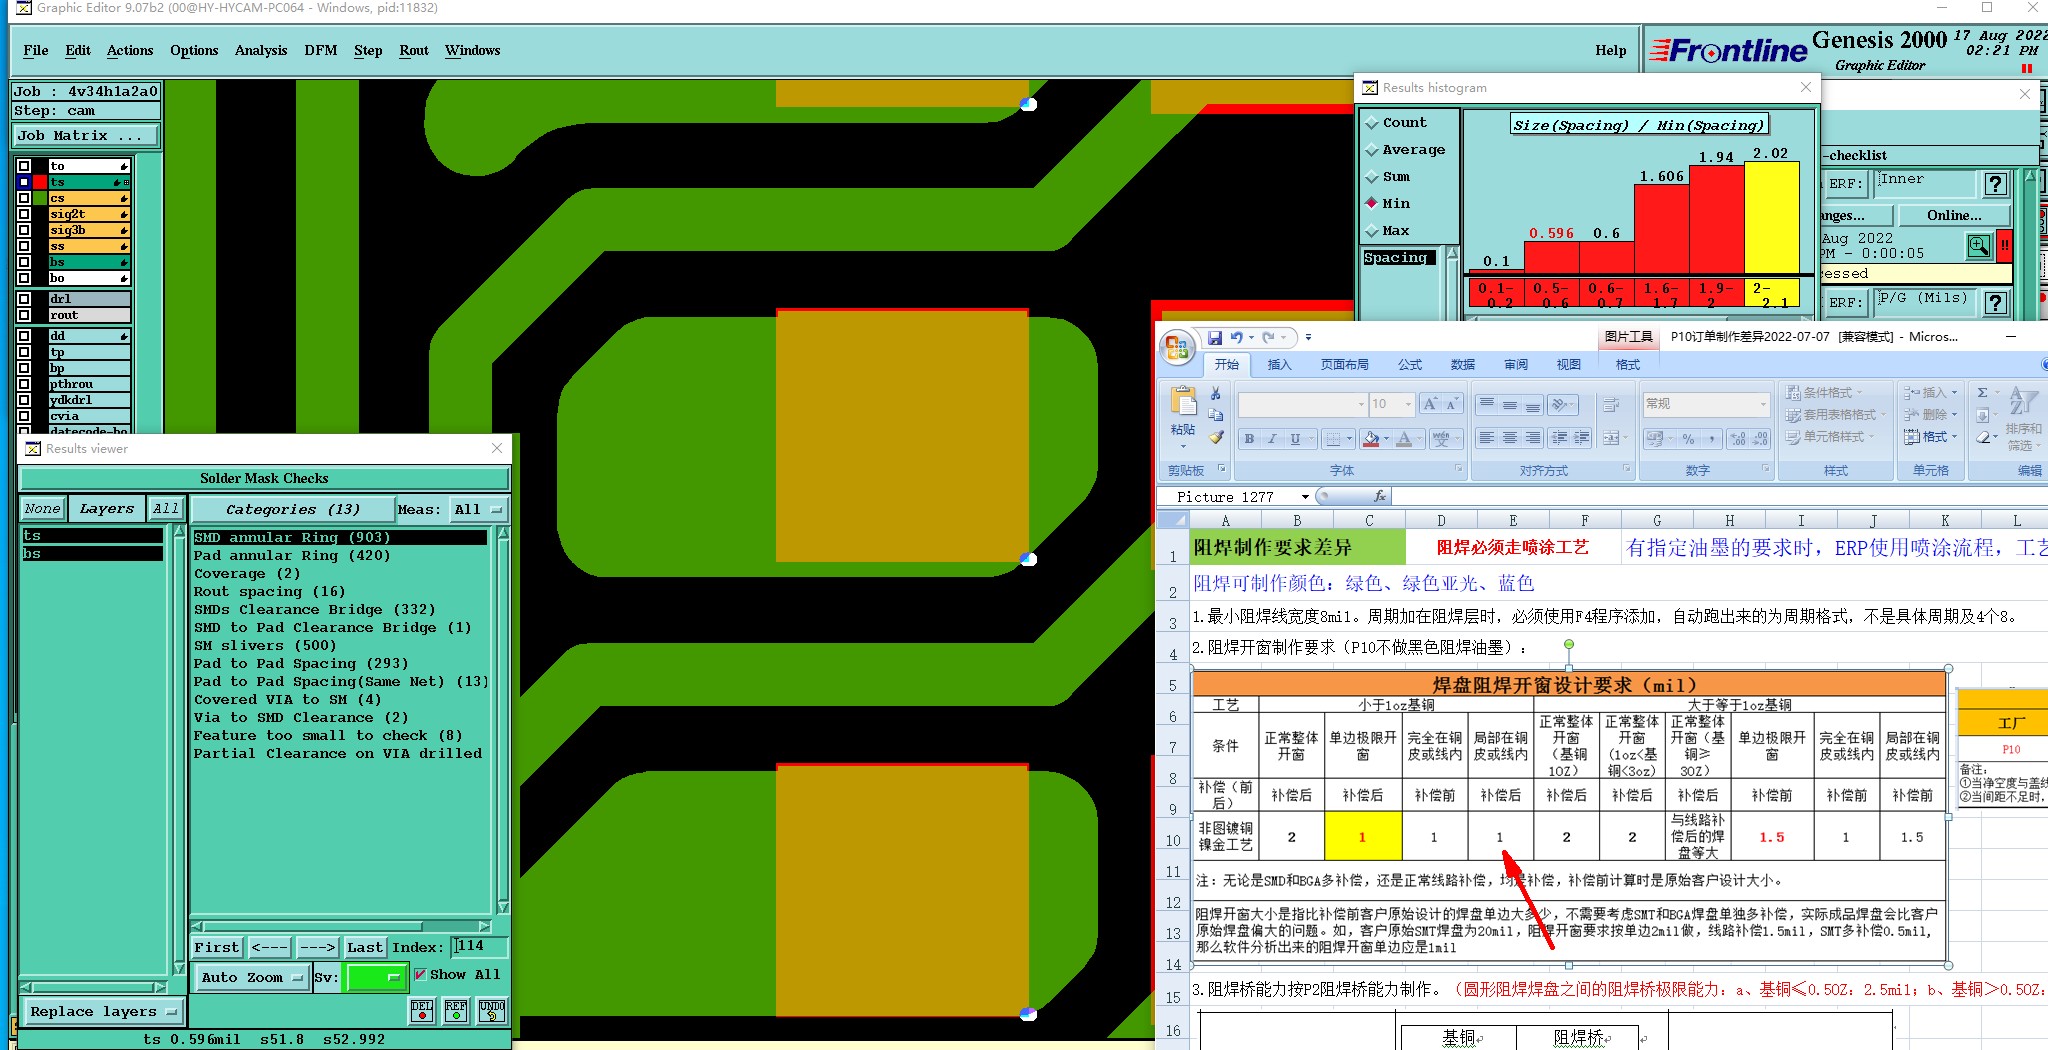Click the Online... button in checklist
The width and height of the screenshot is (2048, 1050).
click(1954, 216)
